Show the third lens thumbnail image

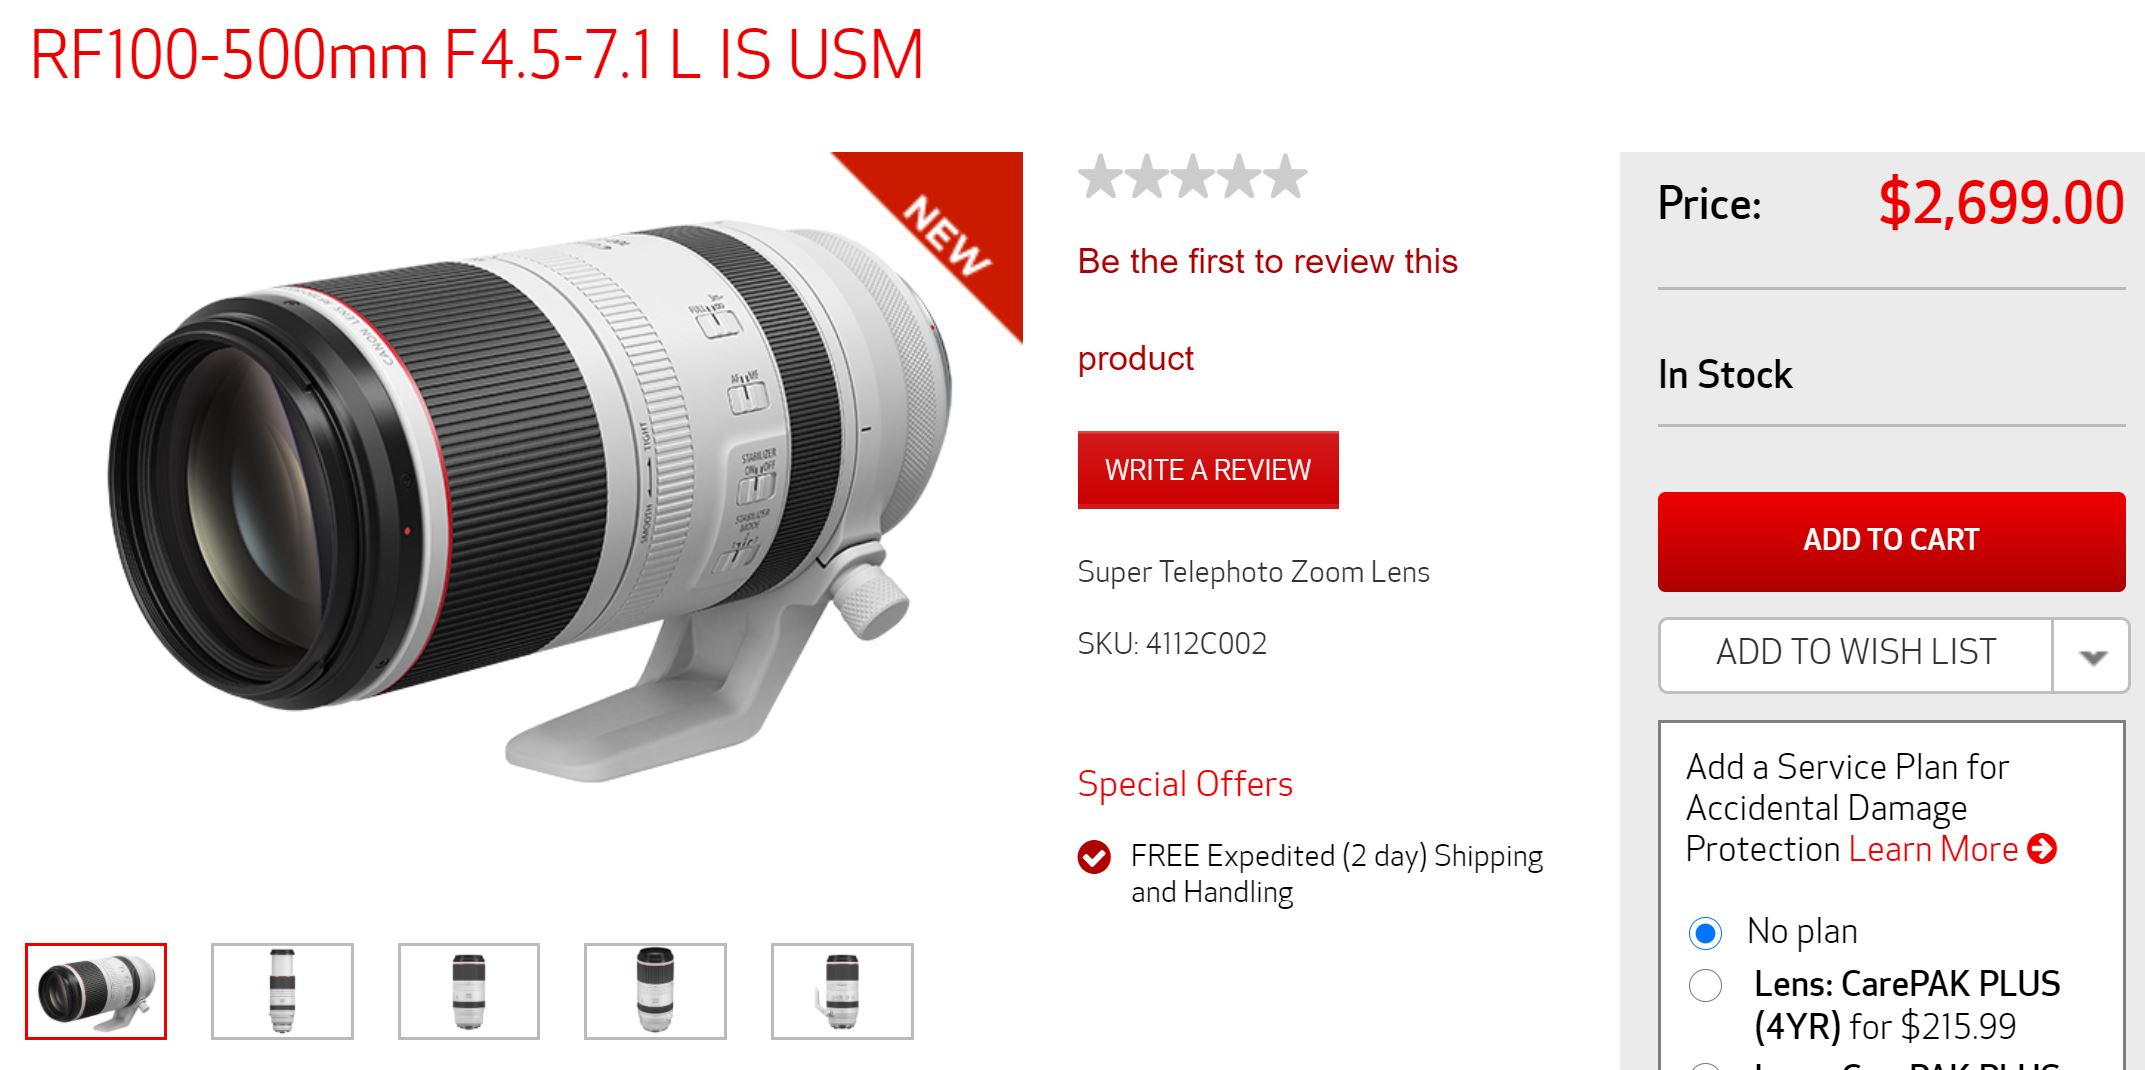[x=469, y=991]
